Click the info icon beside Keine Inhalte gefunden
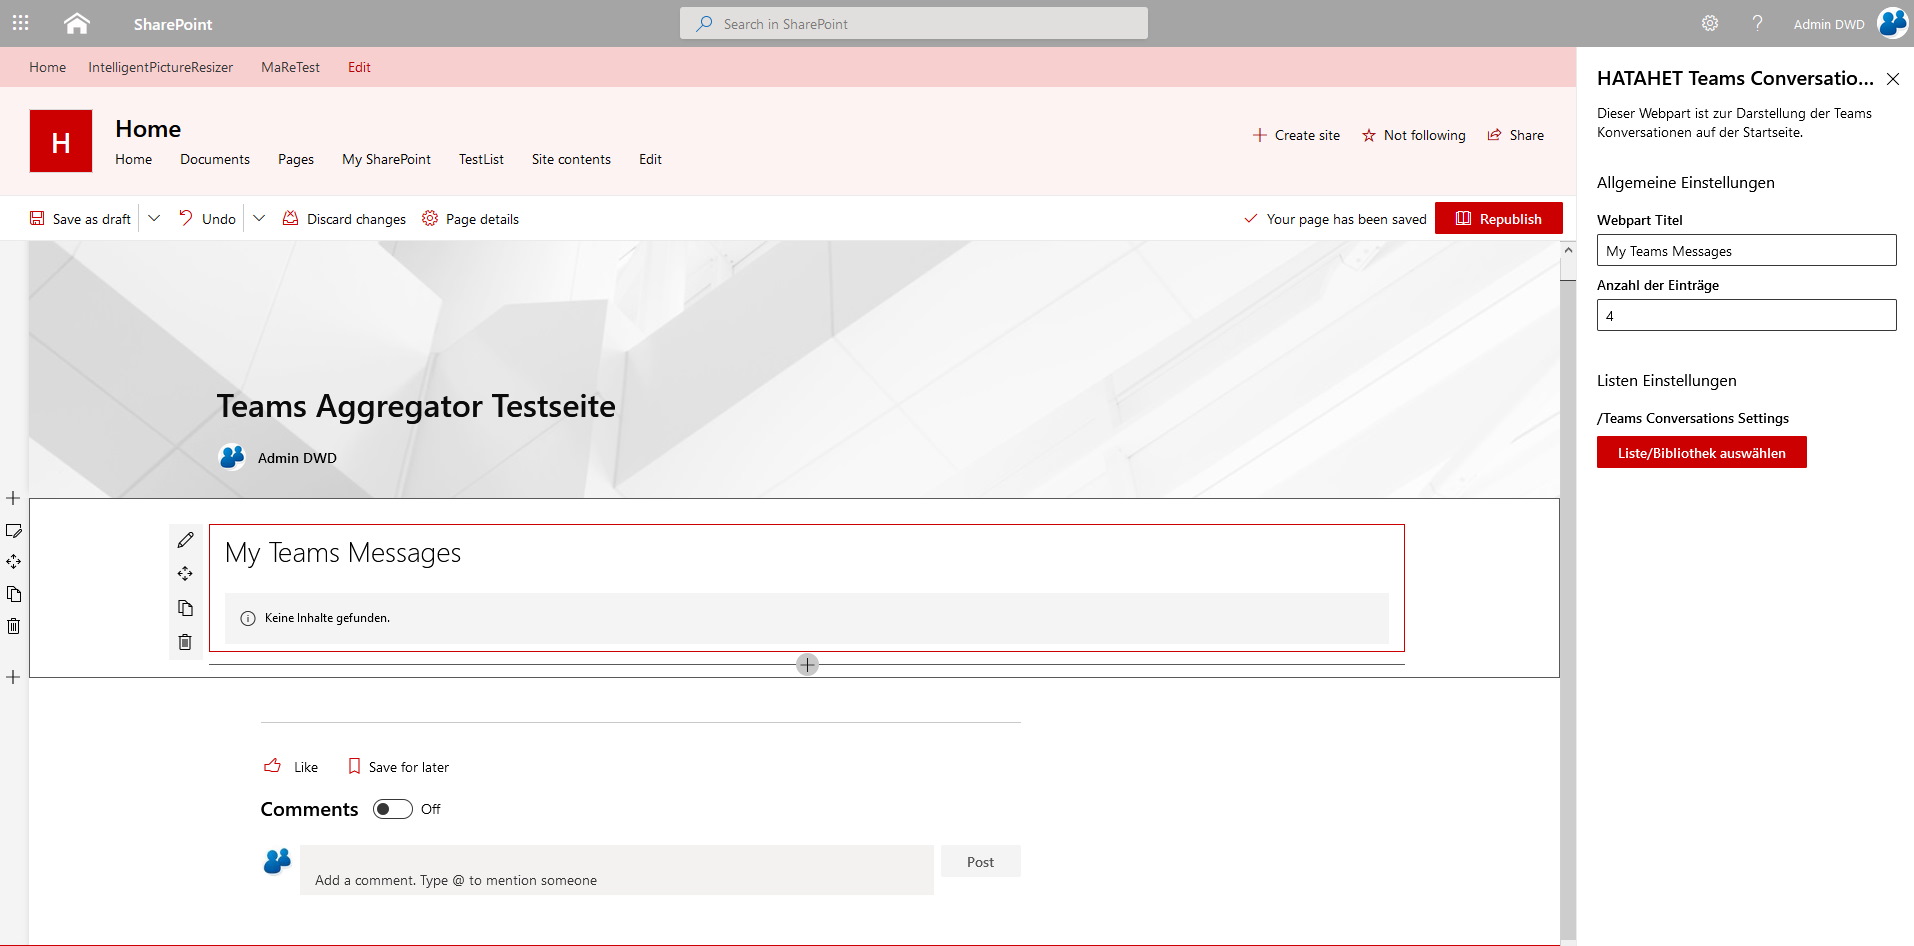 (248, 618)
